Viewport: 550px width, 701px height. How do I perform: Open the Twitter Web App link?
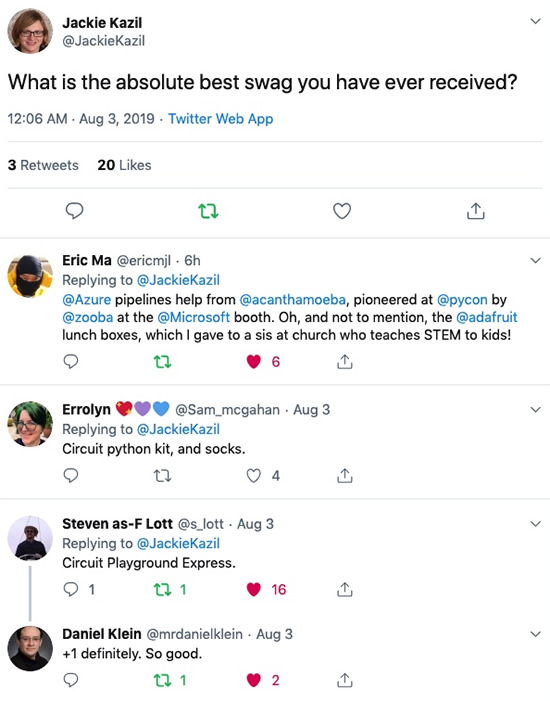pos(220,118)
